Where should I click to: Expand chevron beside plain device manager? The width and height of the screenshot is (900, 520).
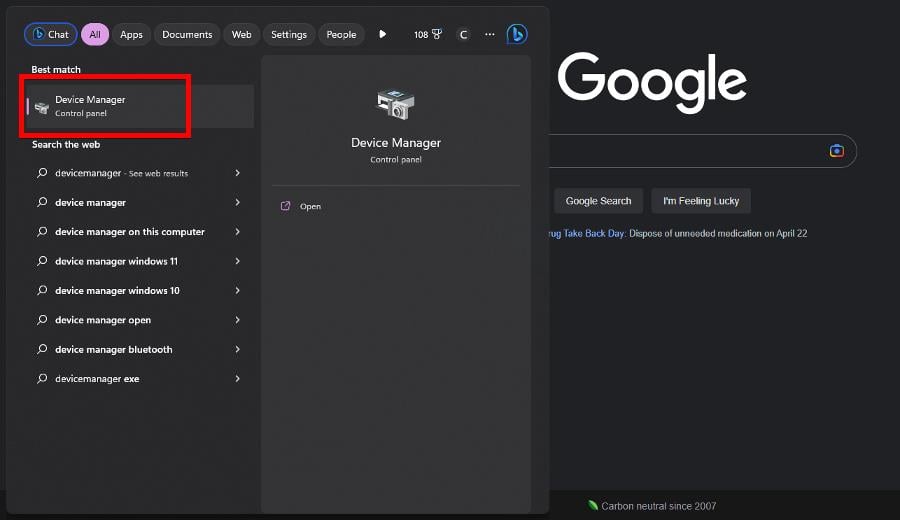pos(238,203)
